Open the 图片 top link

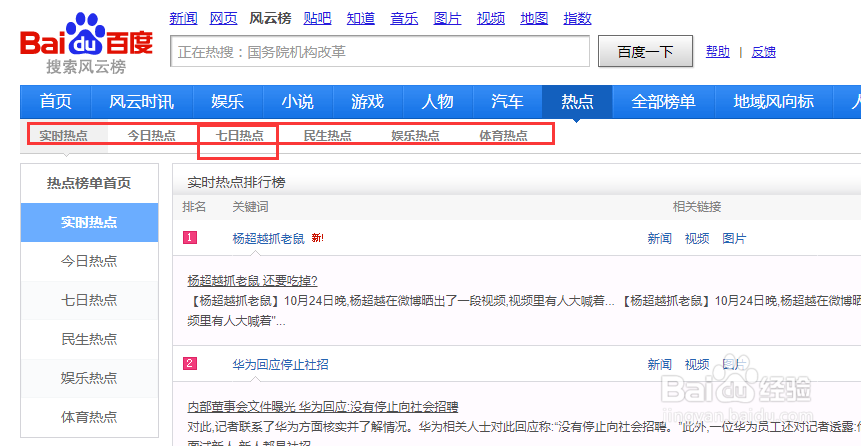448,19
